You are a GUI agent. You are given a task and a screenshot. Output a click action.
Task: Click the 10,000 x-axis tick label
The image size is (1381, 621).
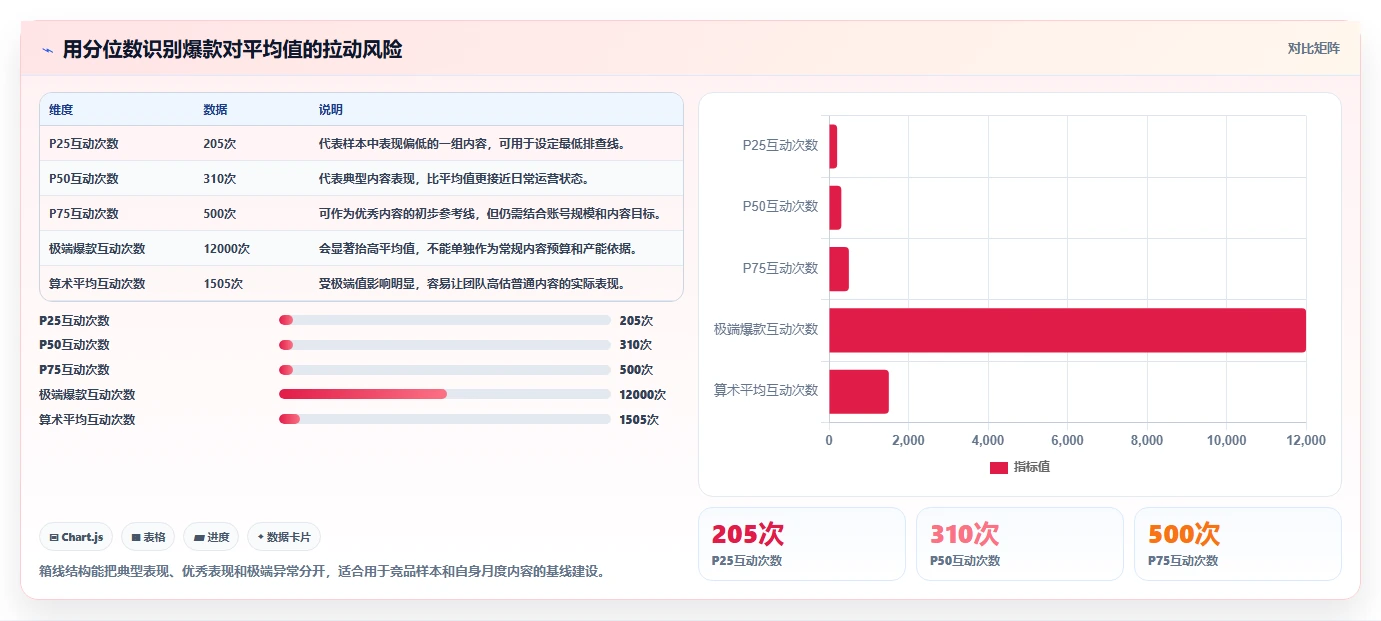[1226, 440]
